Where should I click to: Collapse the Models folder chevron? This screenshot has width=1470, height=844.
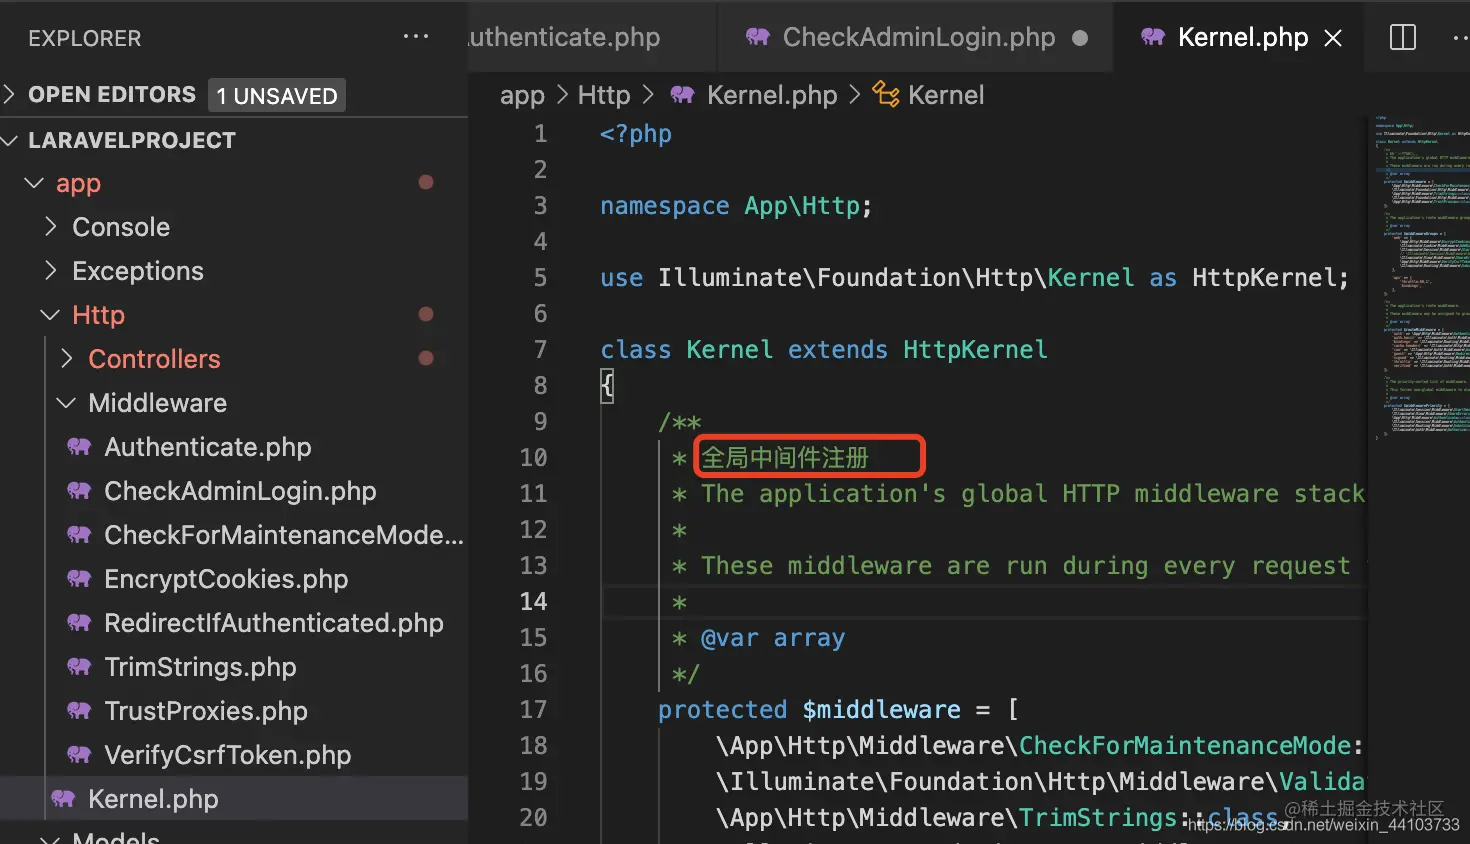50,838
